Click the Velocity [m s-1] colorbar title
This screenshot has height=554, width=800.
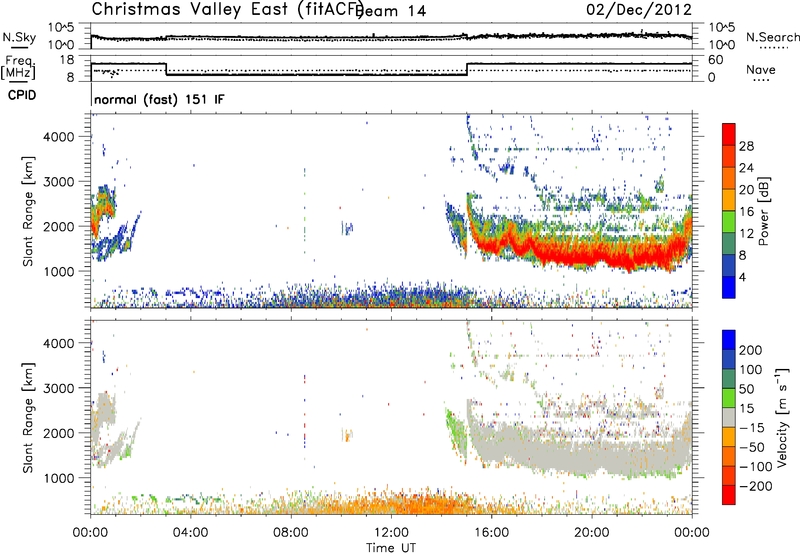pyautogui.click(x=782, y=417)
